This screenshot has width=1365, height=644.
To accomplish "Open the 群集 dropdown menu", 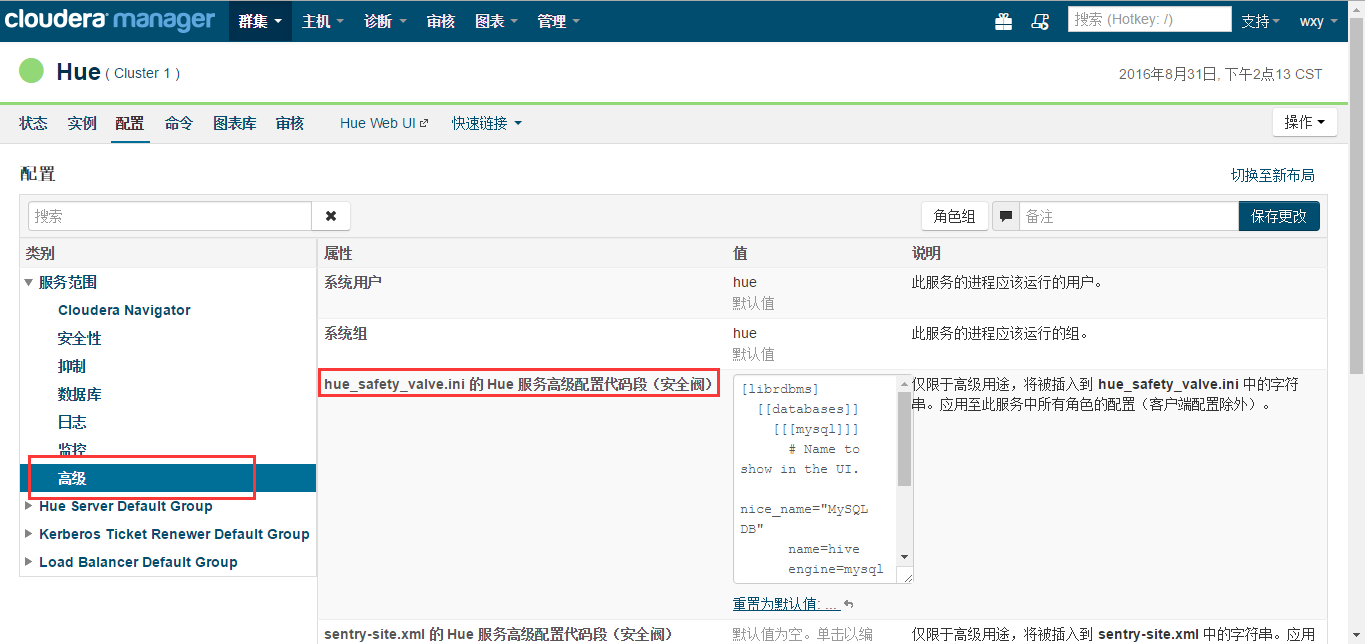I will click(x=260, y=21).
